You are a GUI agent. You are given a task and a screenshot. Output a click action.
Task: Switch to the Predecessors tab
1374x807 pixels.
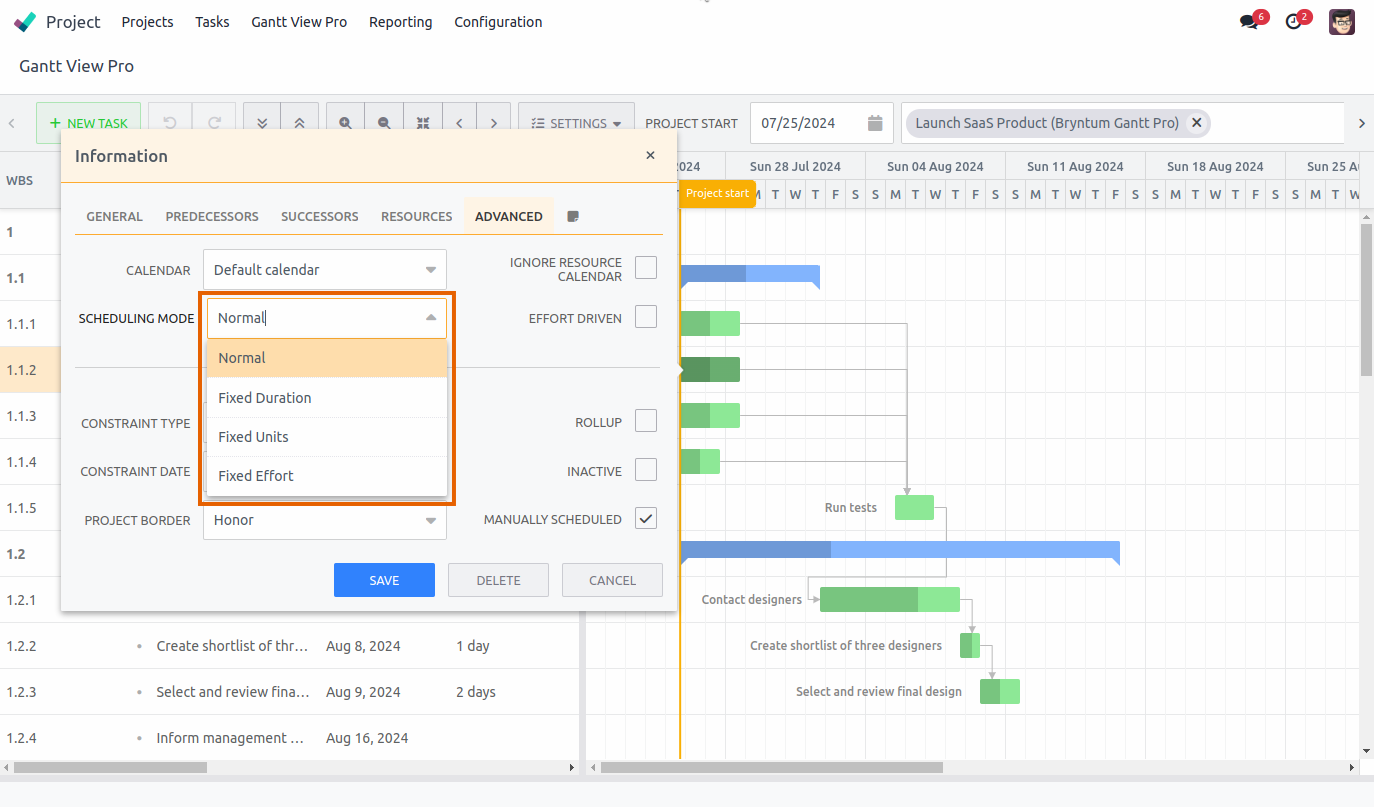pyautogui.click(x=212, y=216)
